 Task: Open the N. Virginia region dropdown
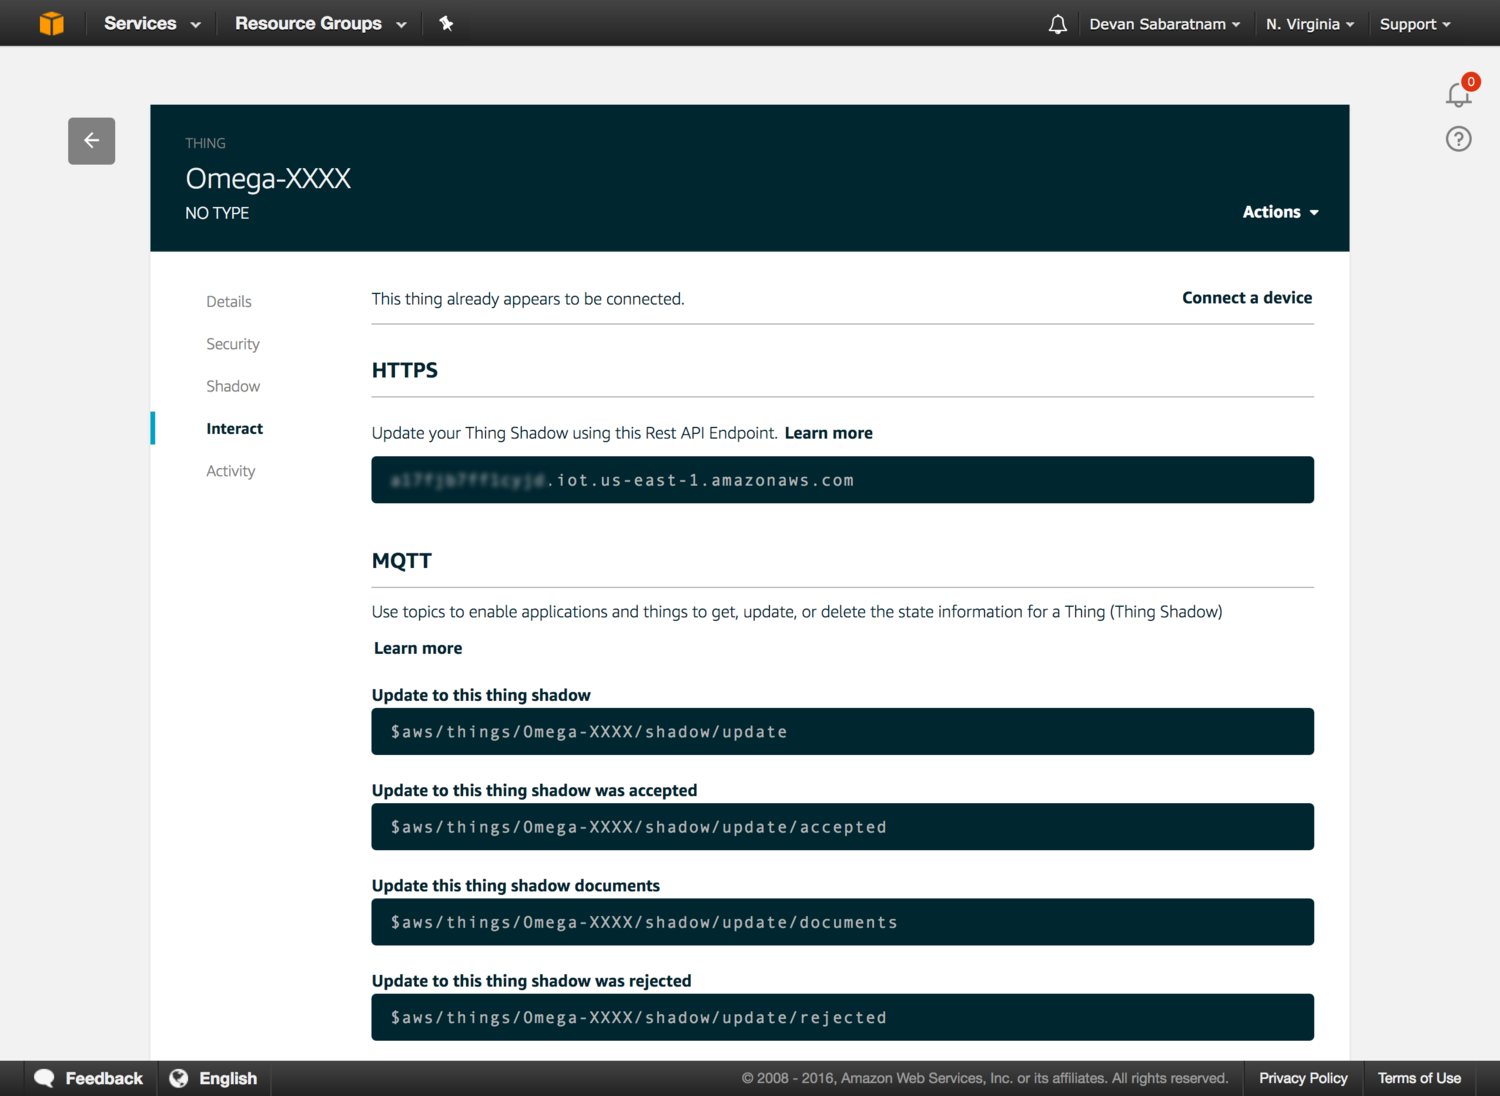click(x=1310, y=24)
